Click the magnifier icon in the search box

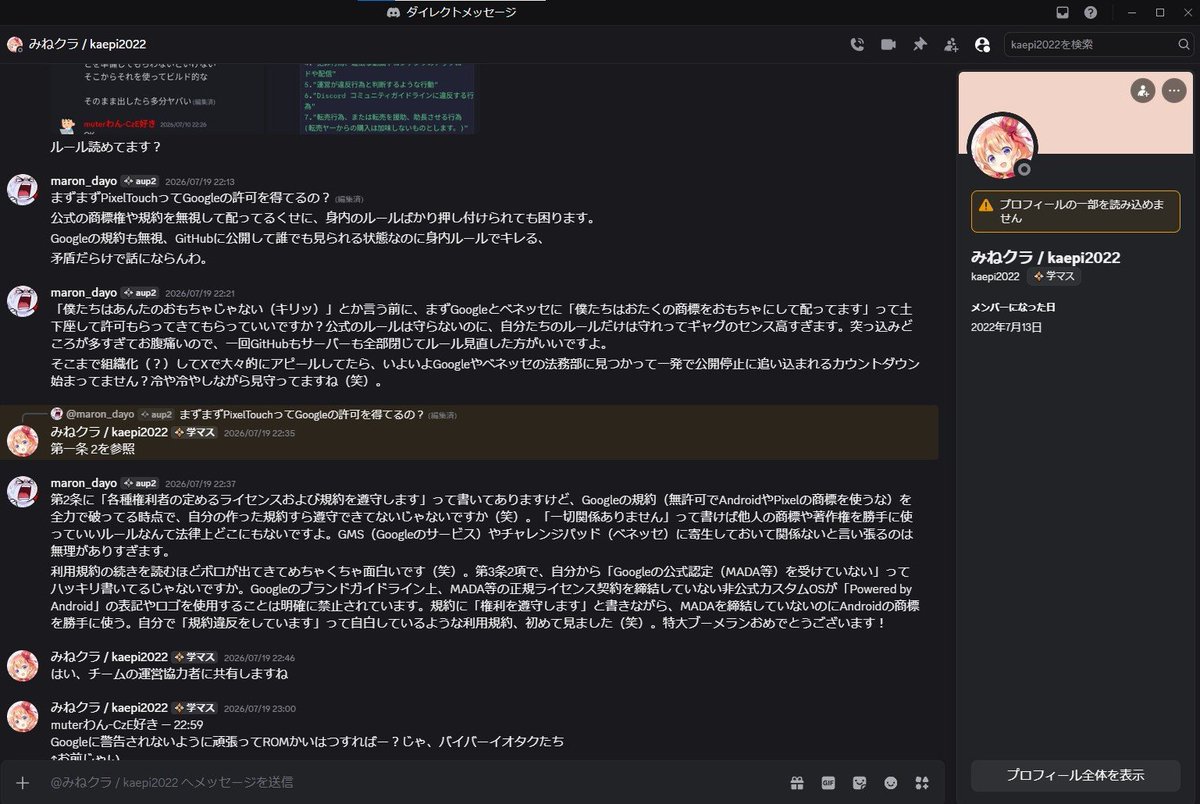pos(1182,44)
